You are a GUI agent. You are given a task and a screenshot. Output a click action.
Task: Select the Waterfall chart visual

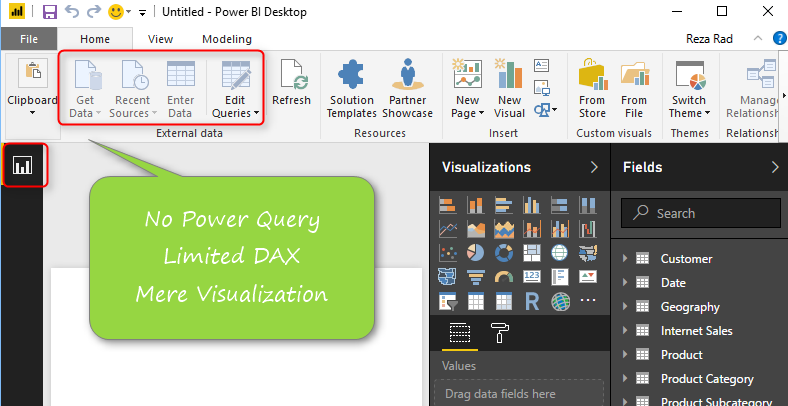click(587, 229)
